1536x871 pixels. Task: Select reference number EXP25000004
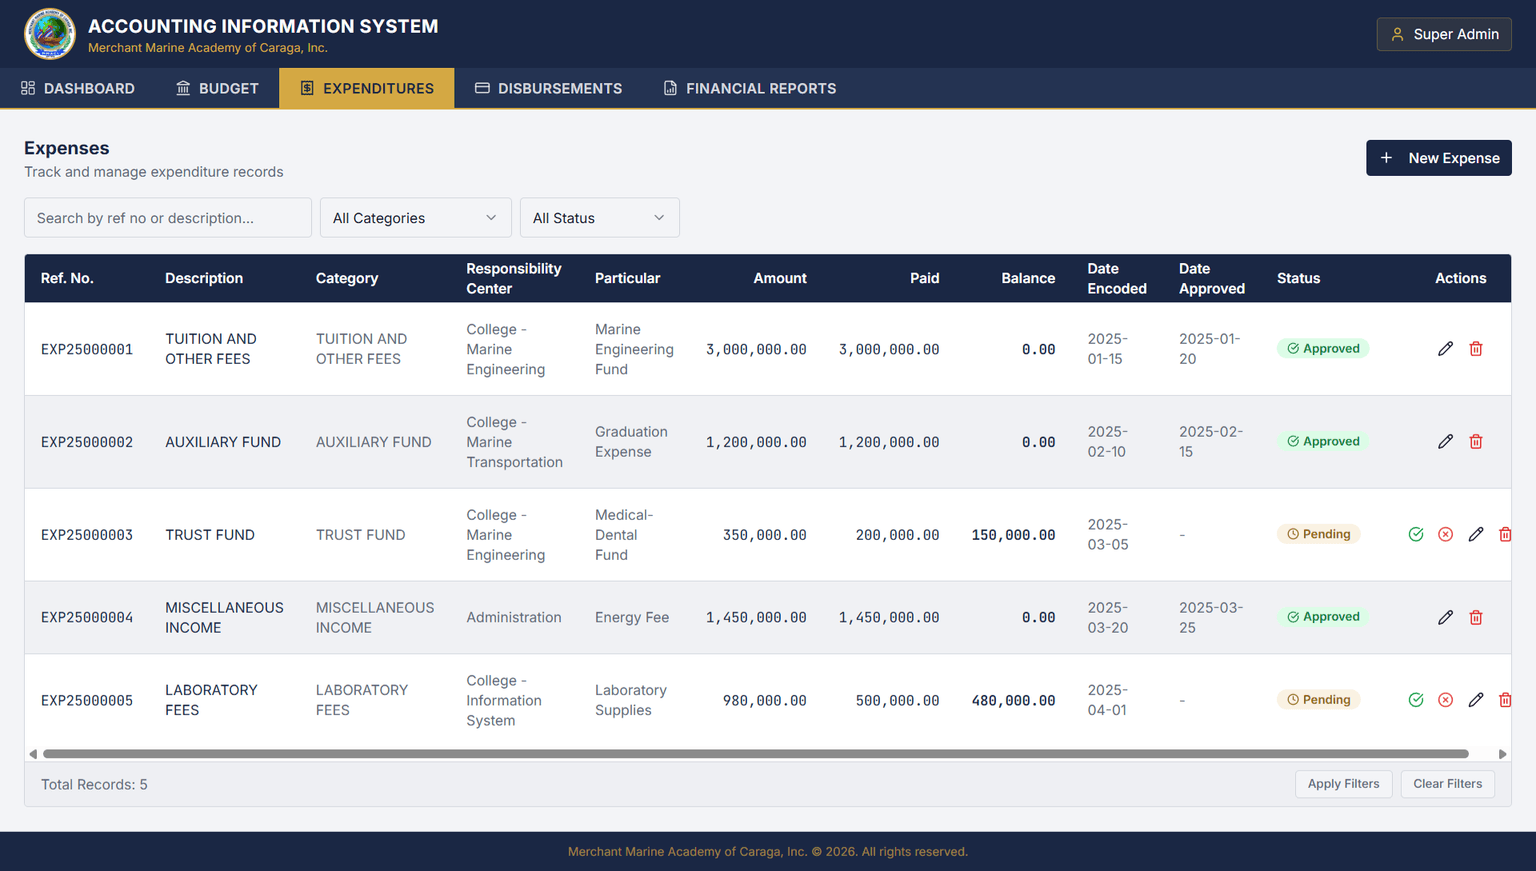coord(87,618)
